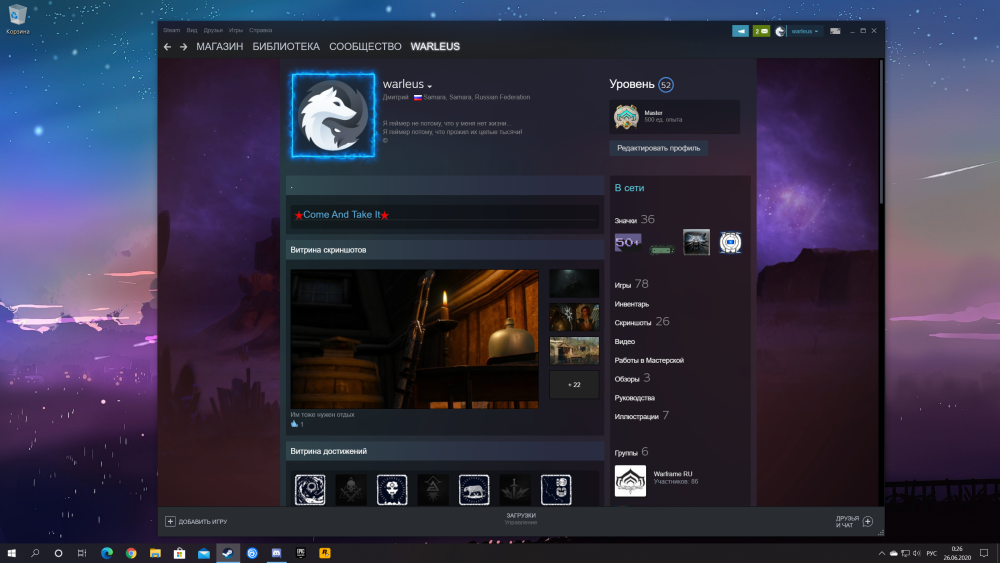This screenshot has height=563, width=1000.
Task: Open Google Chrome from taskbar
Action: coord(131,553)
